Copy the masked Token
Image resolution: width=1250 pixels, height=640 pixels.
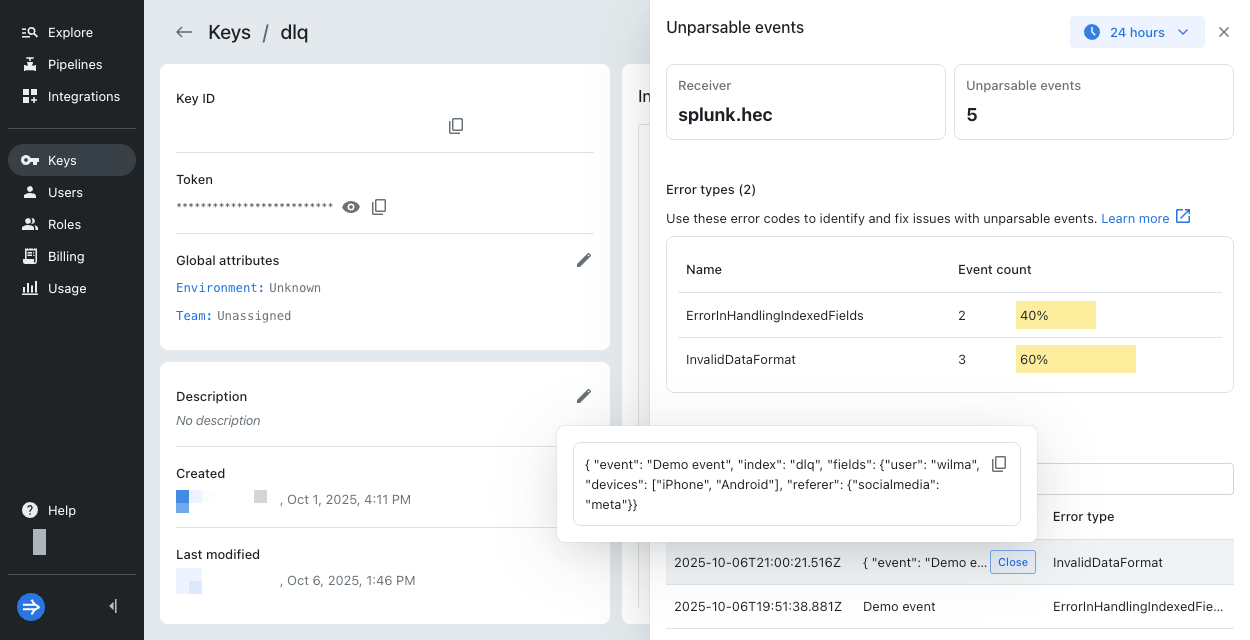point(379,206)
